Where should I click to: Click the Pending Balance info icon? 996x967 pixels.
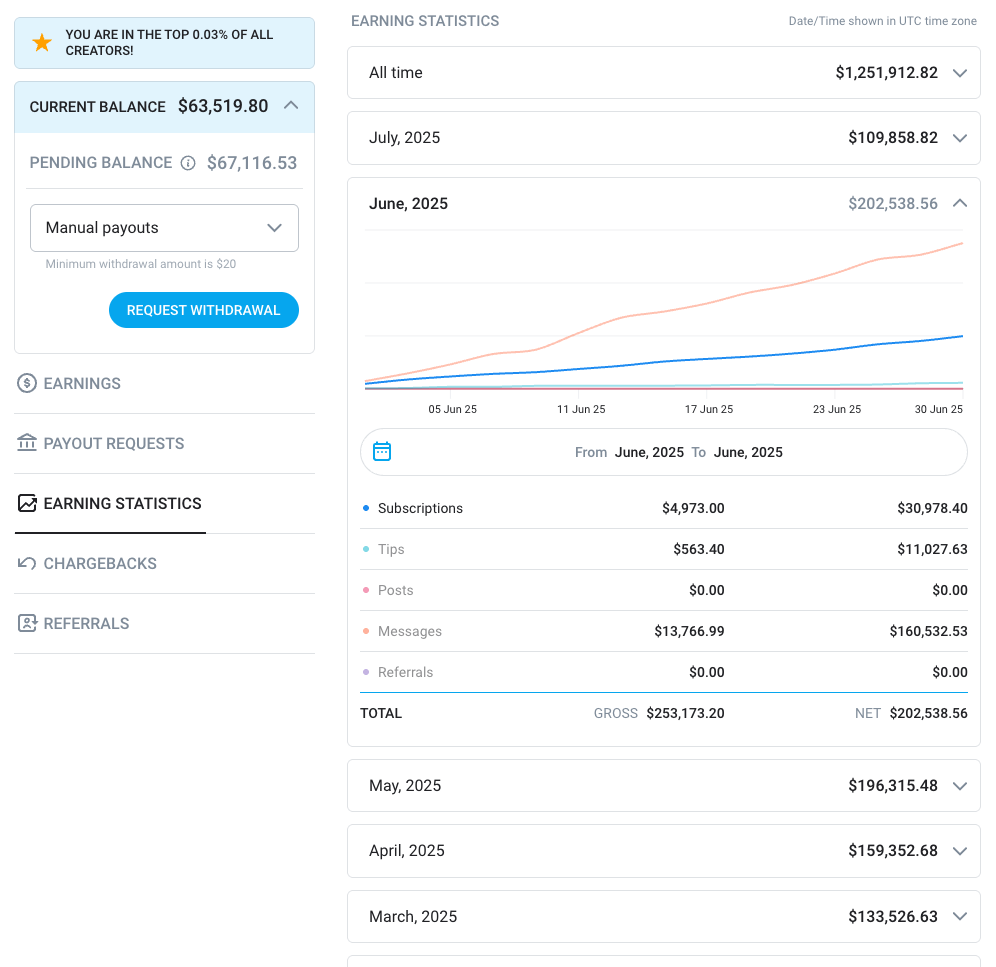pos(188,163)
